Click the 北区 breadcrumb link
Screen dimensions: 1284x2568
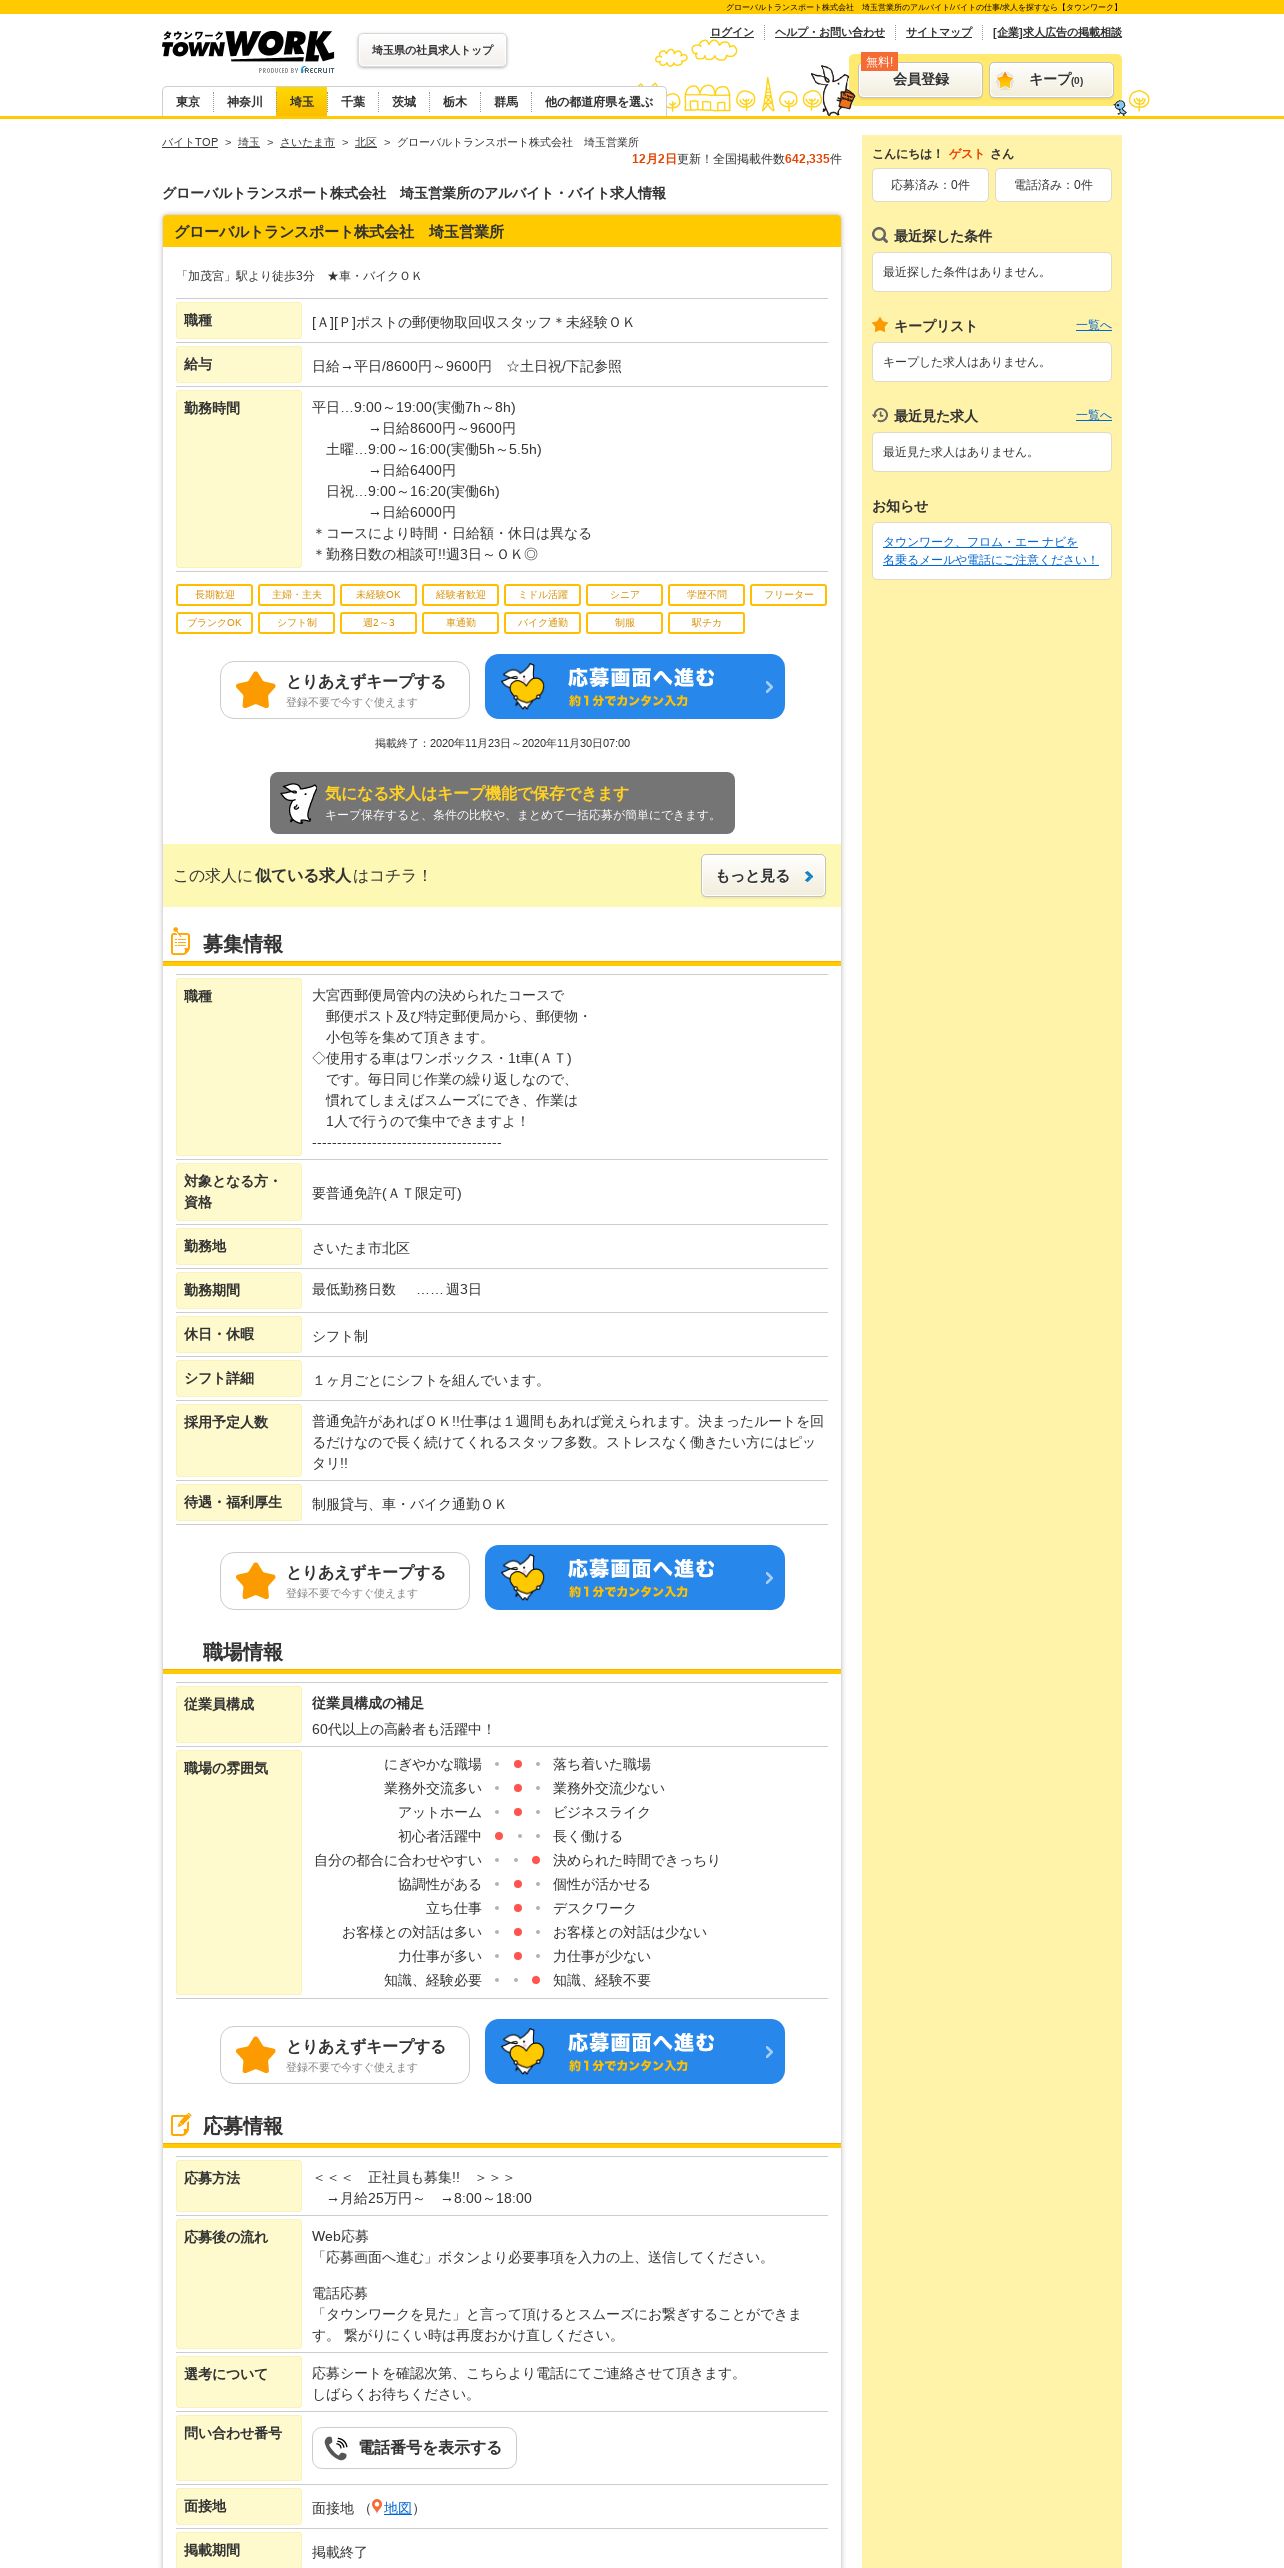pos(366,142)
